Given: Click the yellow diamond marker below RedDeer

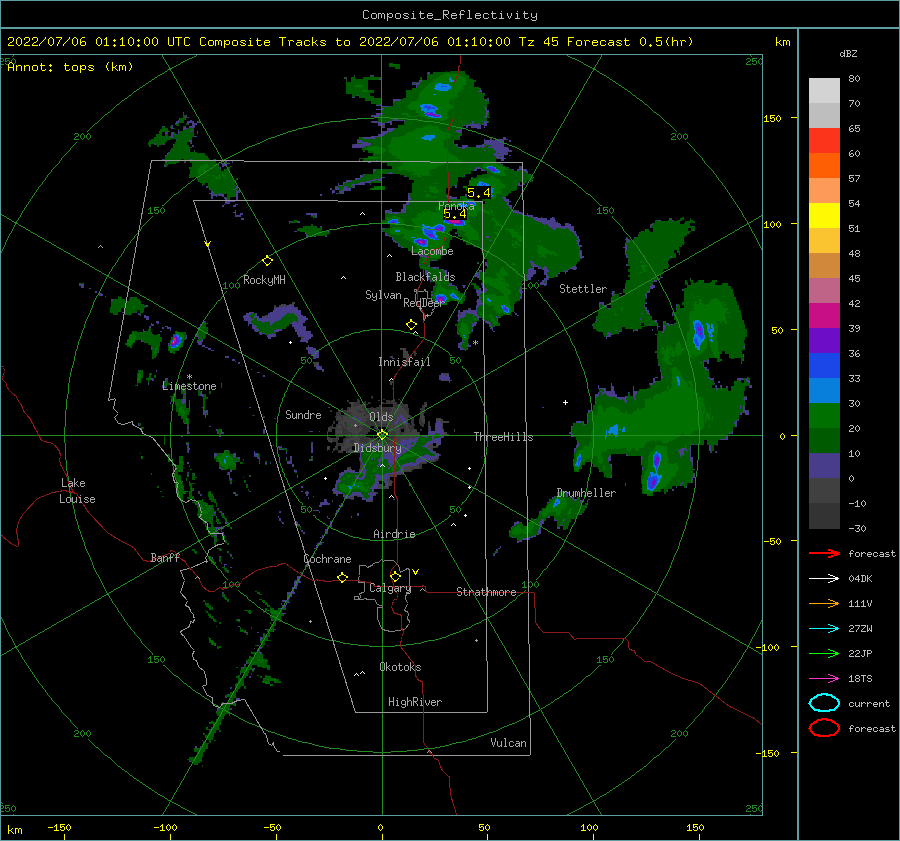Looking at the screenshot, I should point(411,325).
